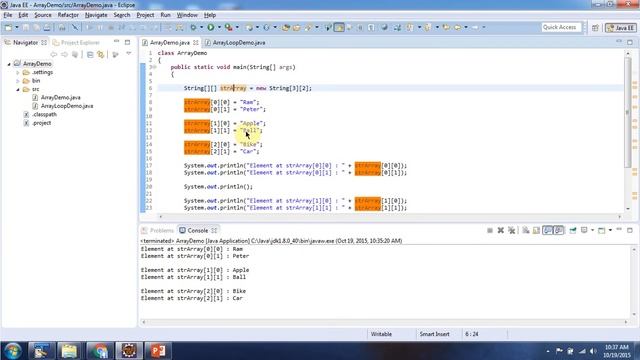Viewport: 640px width, 360px height.
Task: Click the line 3 fold marker in editor
Action: [154, 67]
